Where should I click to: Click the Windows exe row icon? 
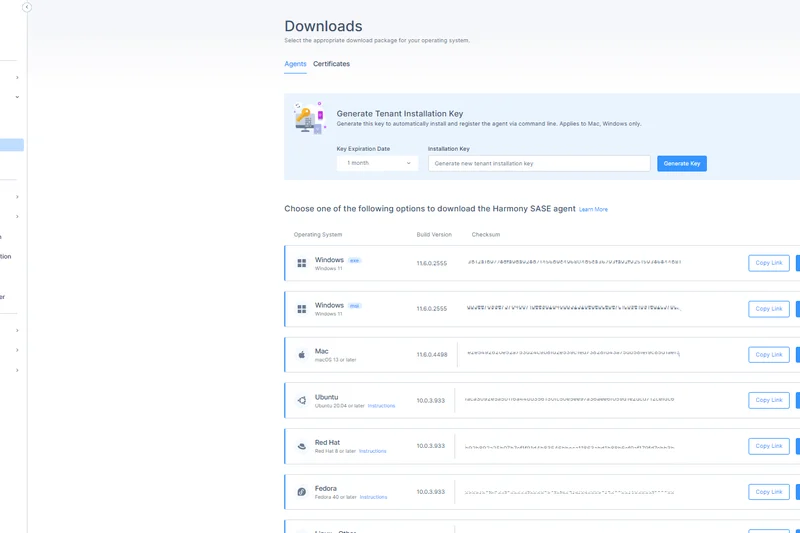coord(302,263)
